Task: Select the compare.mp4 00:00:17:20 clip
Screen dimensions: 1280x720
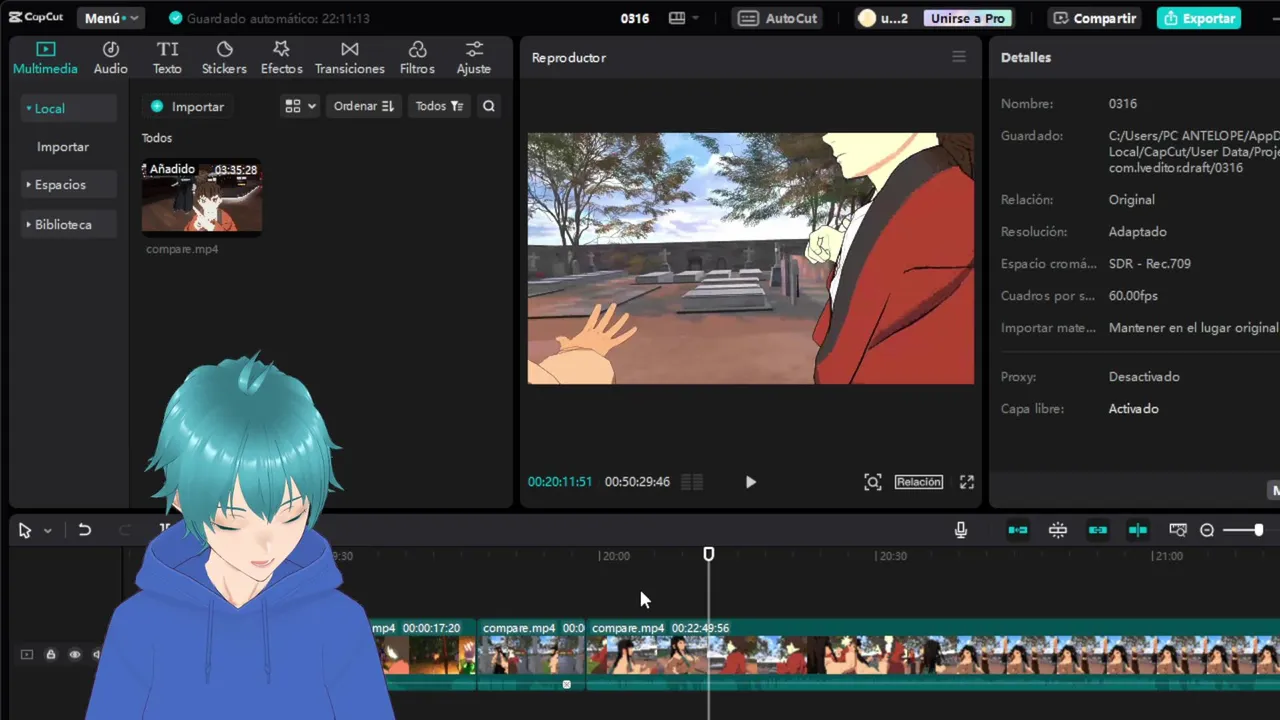Action: point(424,654)
